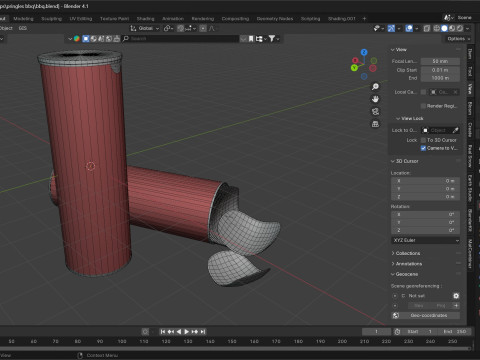Switch to the Modeling workspace tab
Image resolution: width=480 pixels, height=360 pixels.
point(23,19)
